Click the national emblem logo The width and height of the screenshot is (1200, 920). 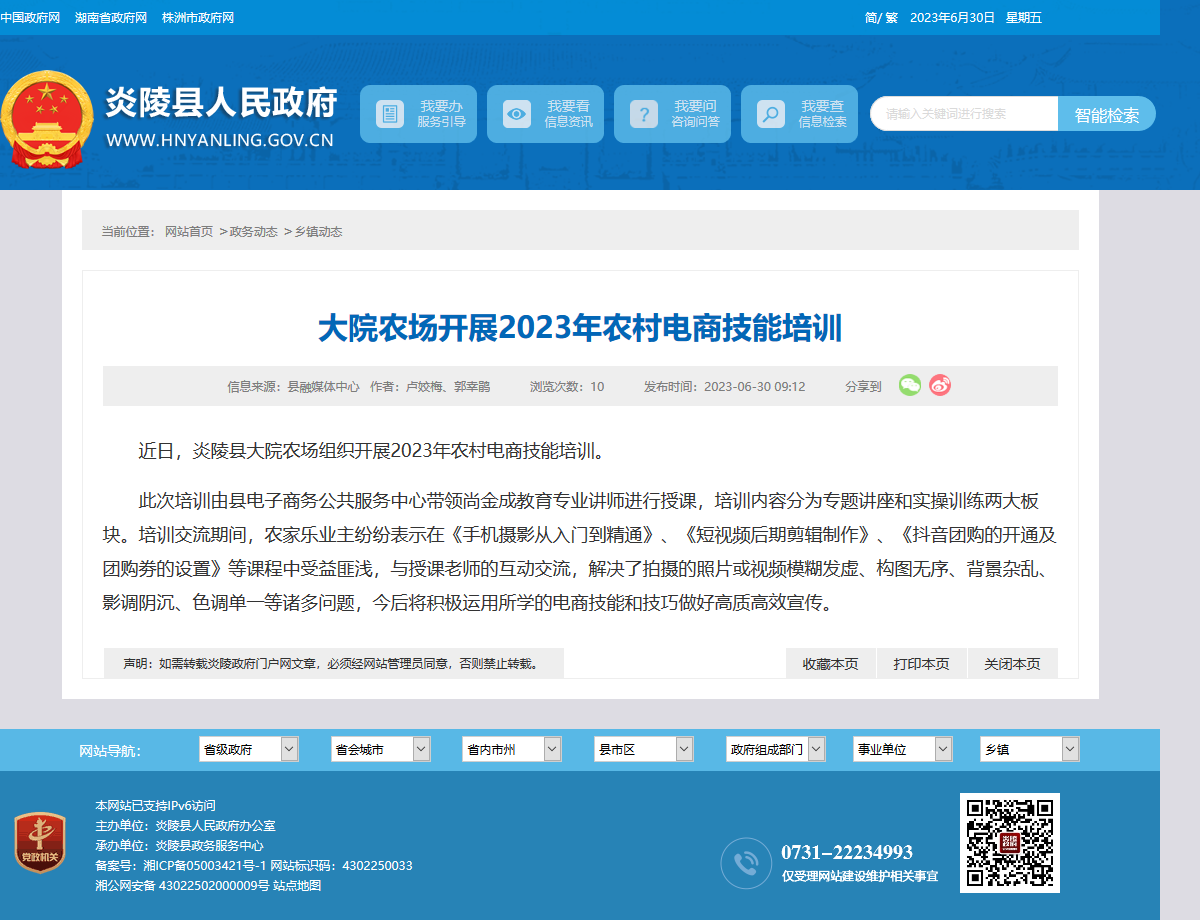tap(46, 119)
